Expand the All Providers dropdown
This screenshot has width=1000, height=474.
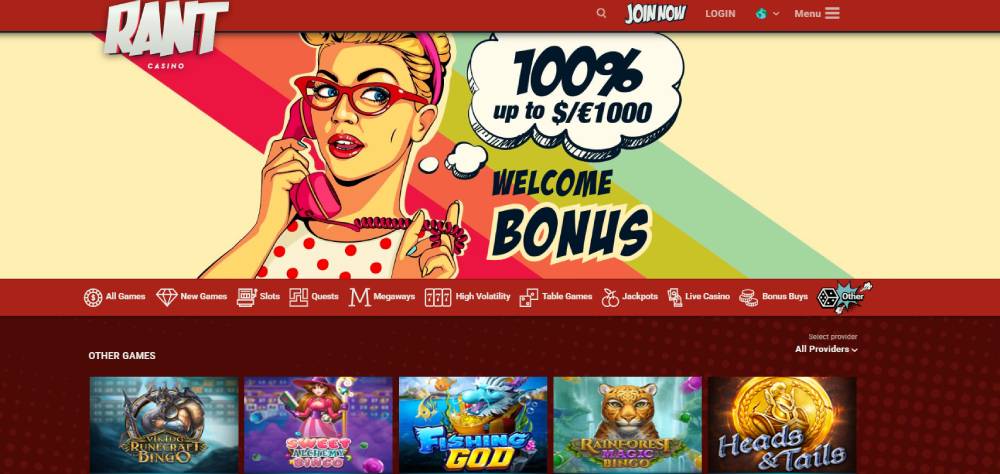pos(826,350)
